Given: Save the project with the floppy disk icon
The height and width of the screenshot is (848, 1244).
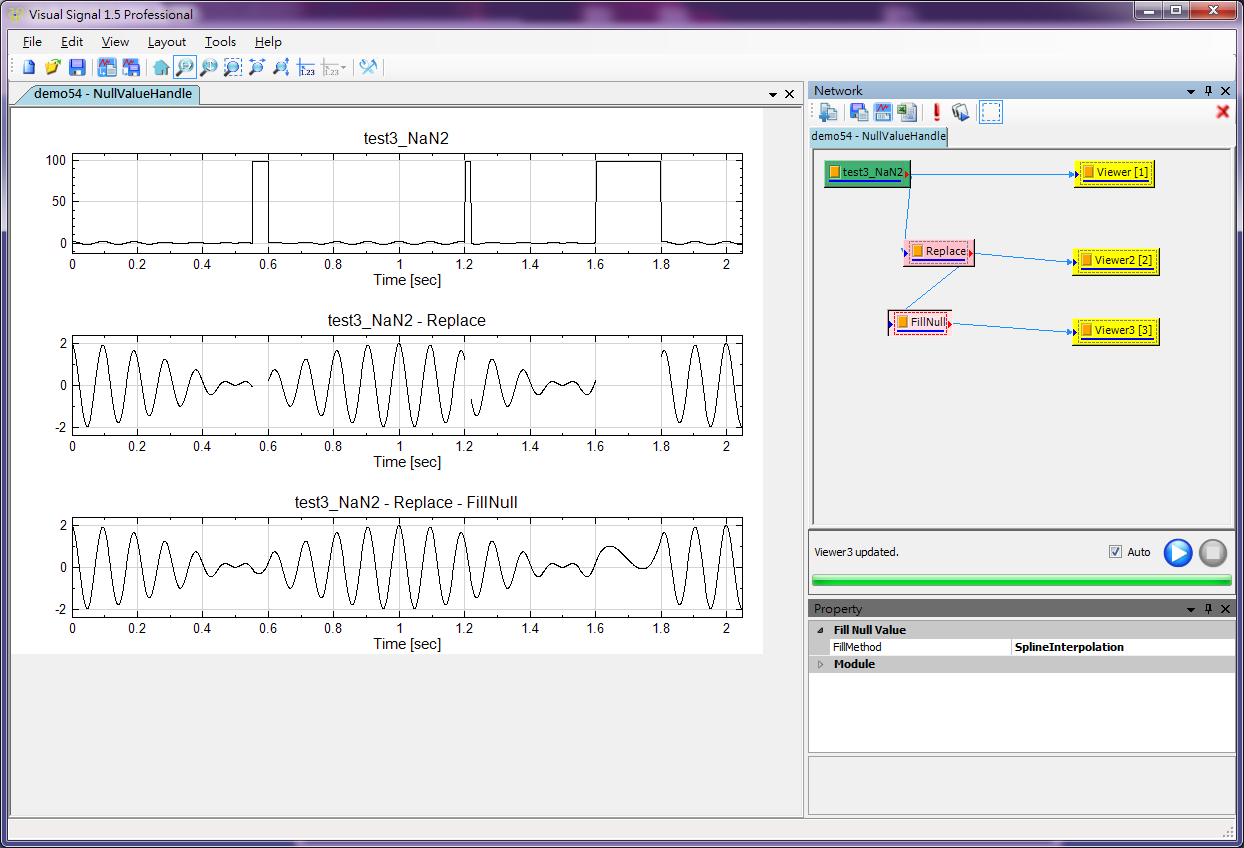Looking at the screenshot, I should [x=77, y=67].
